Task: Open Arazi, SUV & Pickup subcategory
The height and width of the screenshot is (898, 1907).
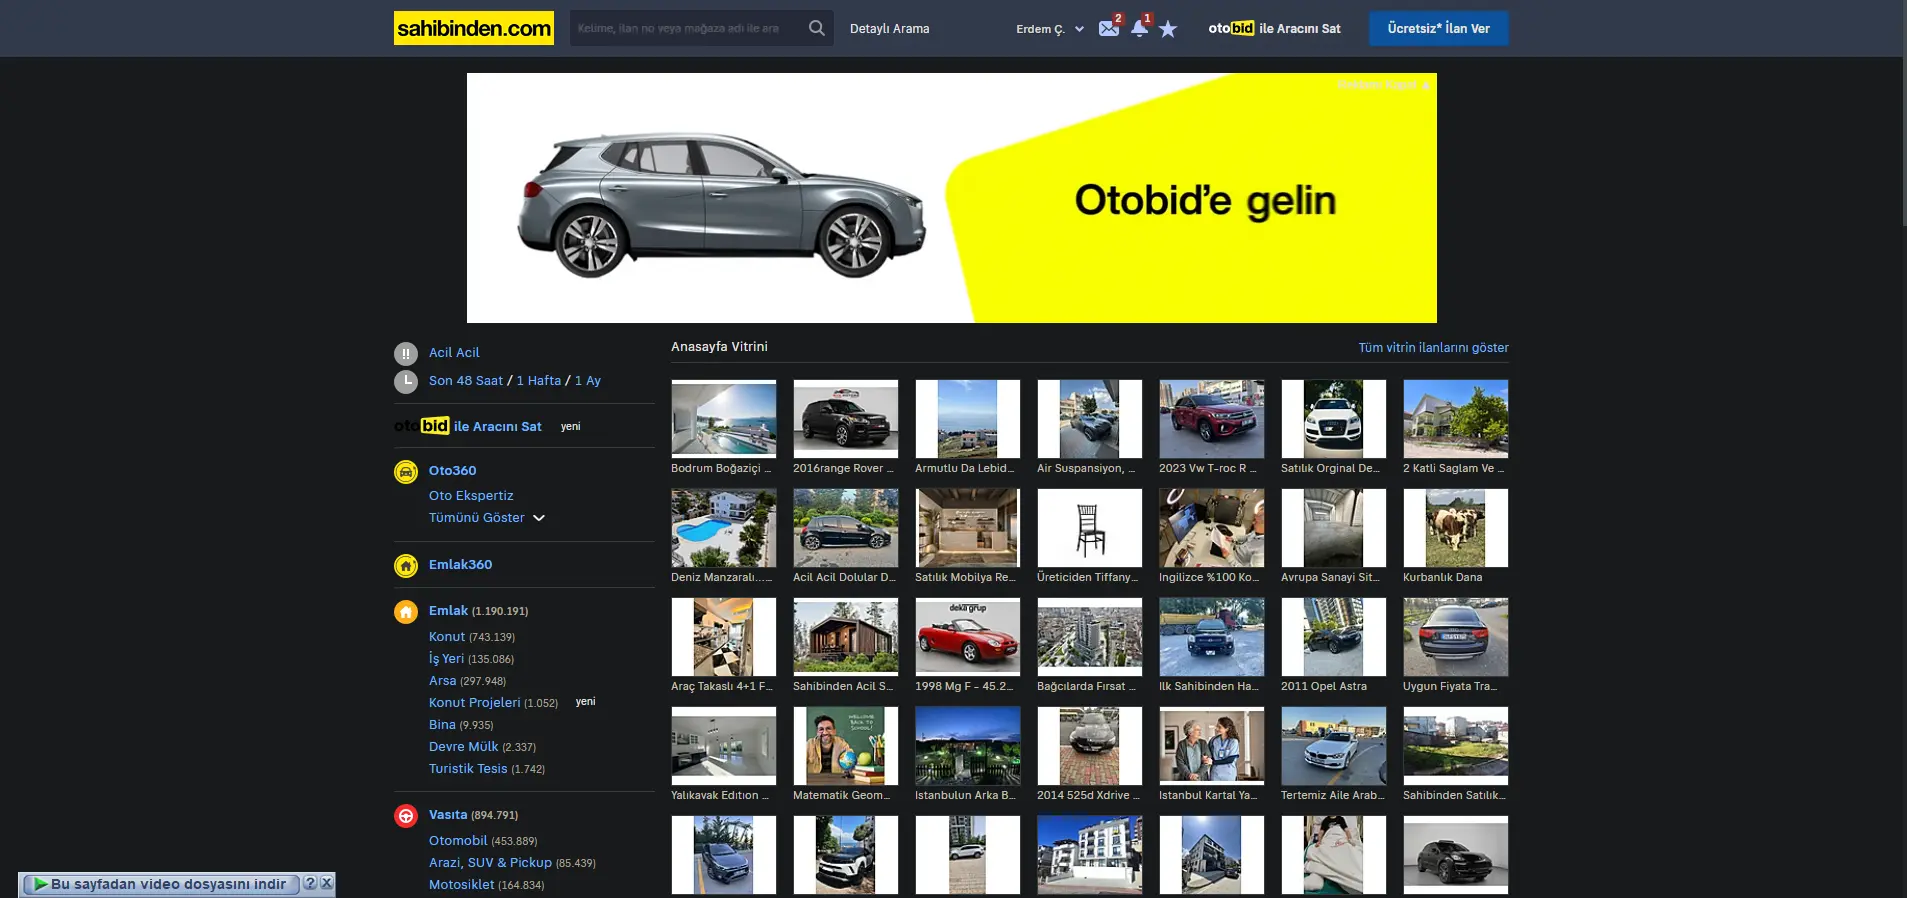Action: (490, 863)
